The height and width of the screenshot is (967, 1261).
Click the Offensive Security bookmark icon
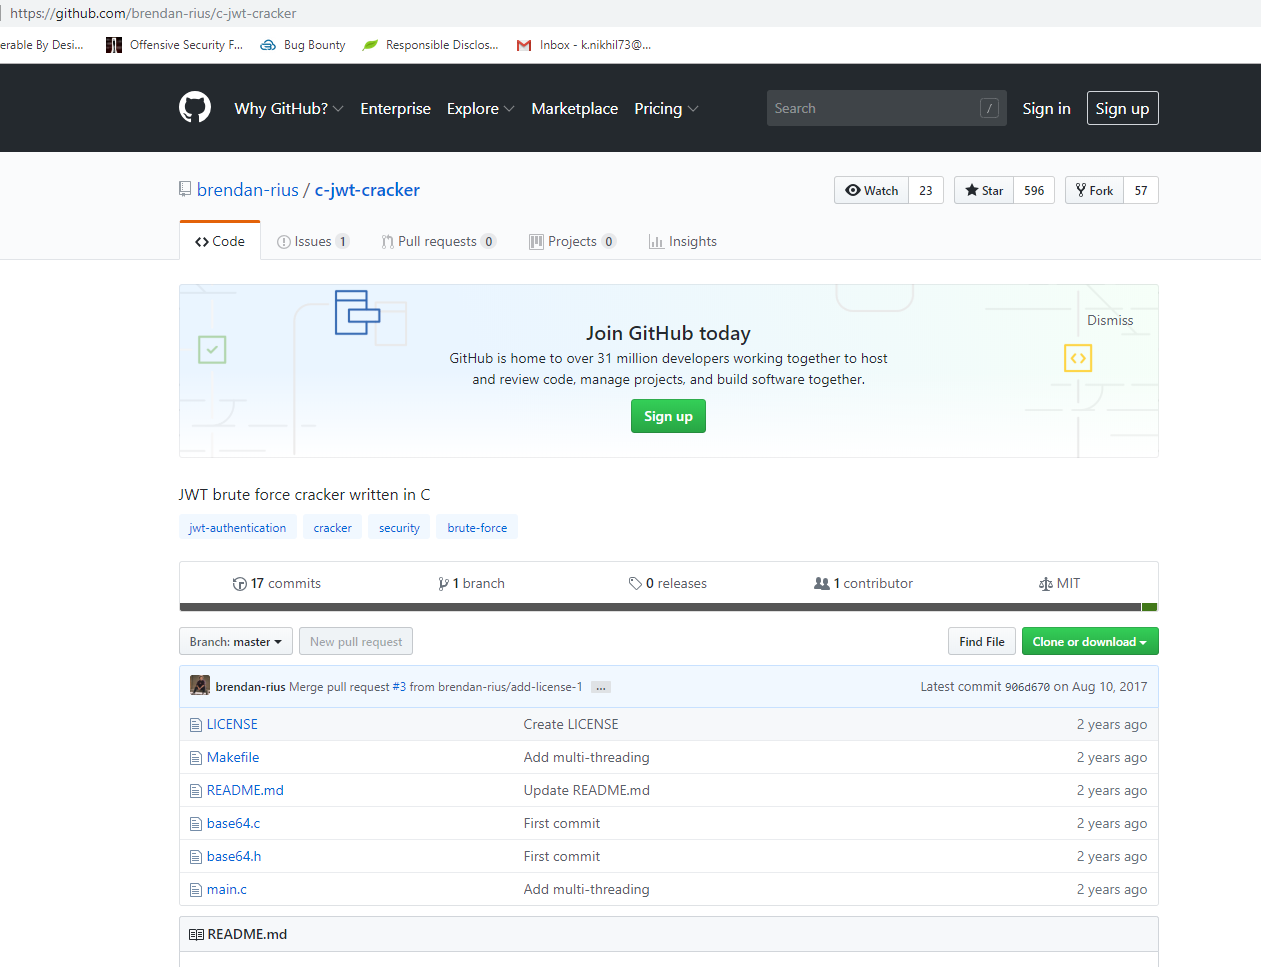pyautogui.click(x=114, y=45)
